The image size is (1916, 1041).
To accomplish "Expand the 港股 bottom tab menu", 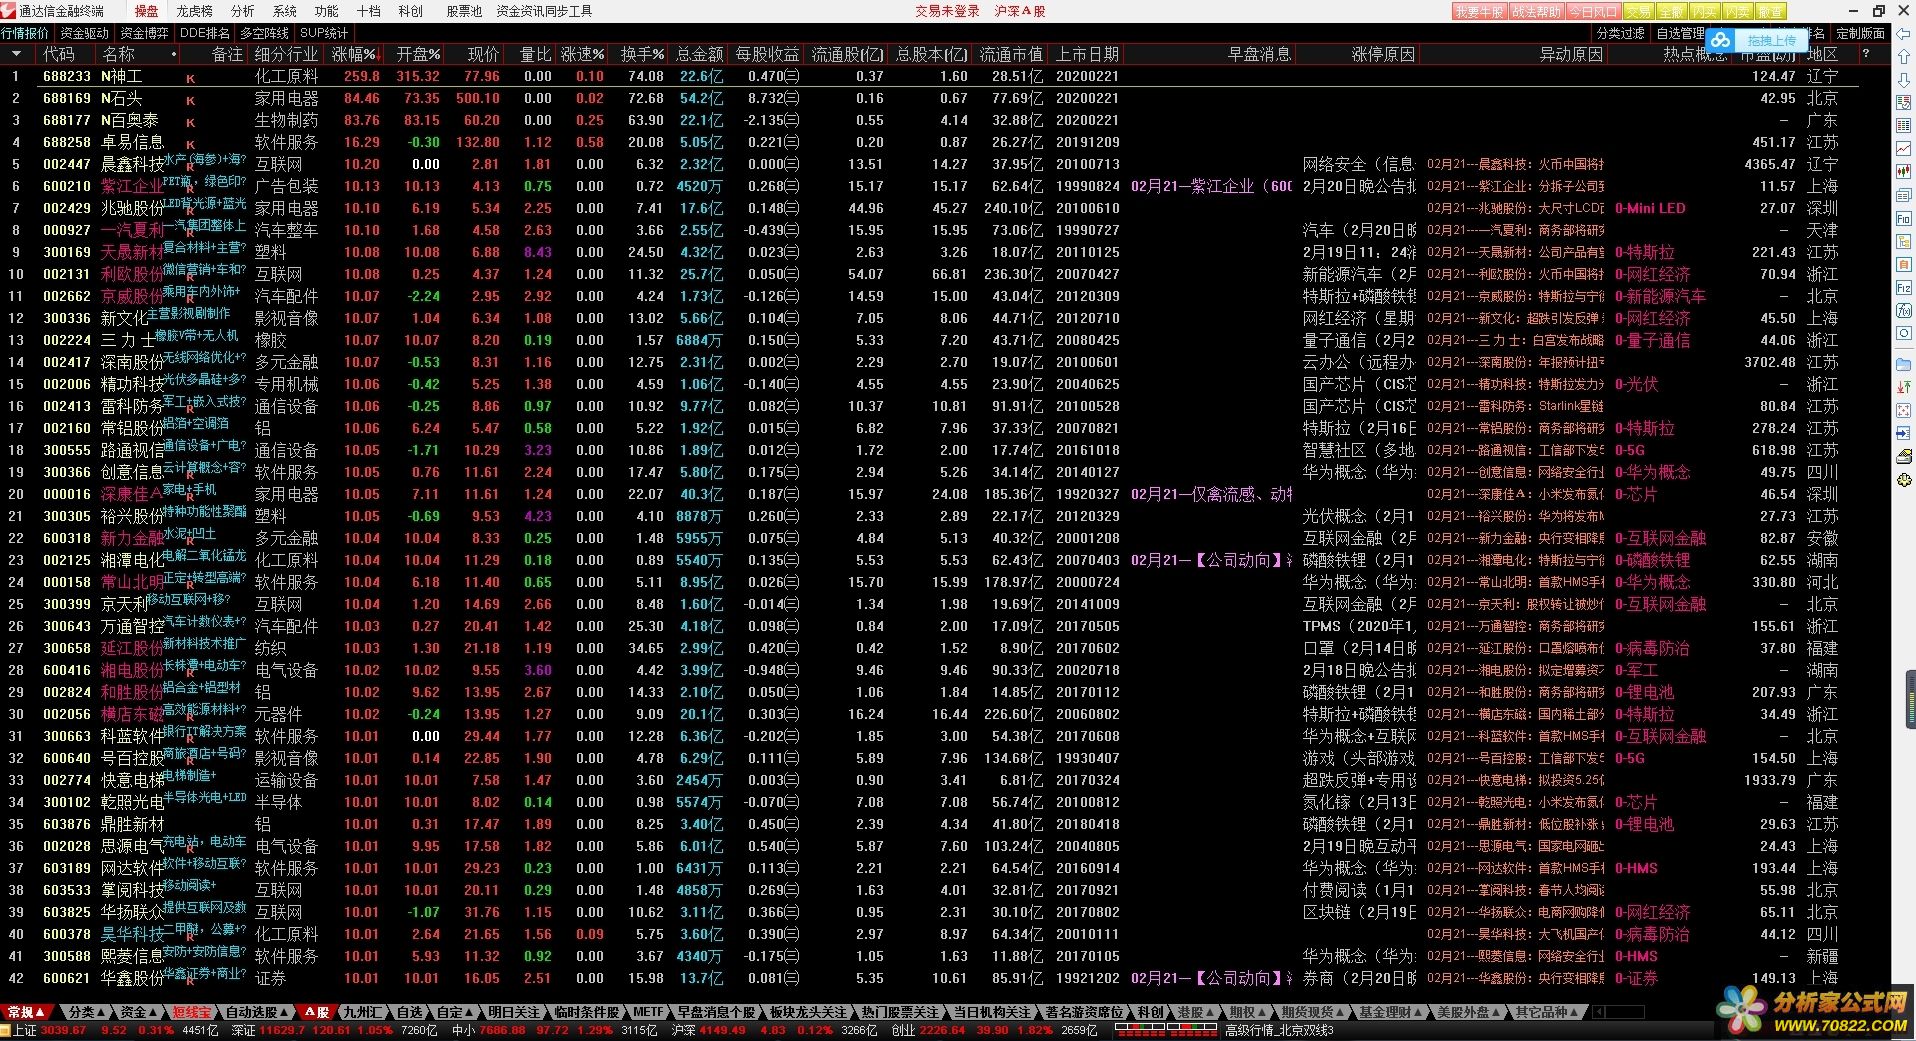I will pos(1196,1012).
